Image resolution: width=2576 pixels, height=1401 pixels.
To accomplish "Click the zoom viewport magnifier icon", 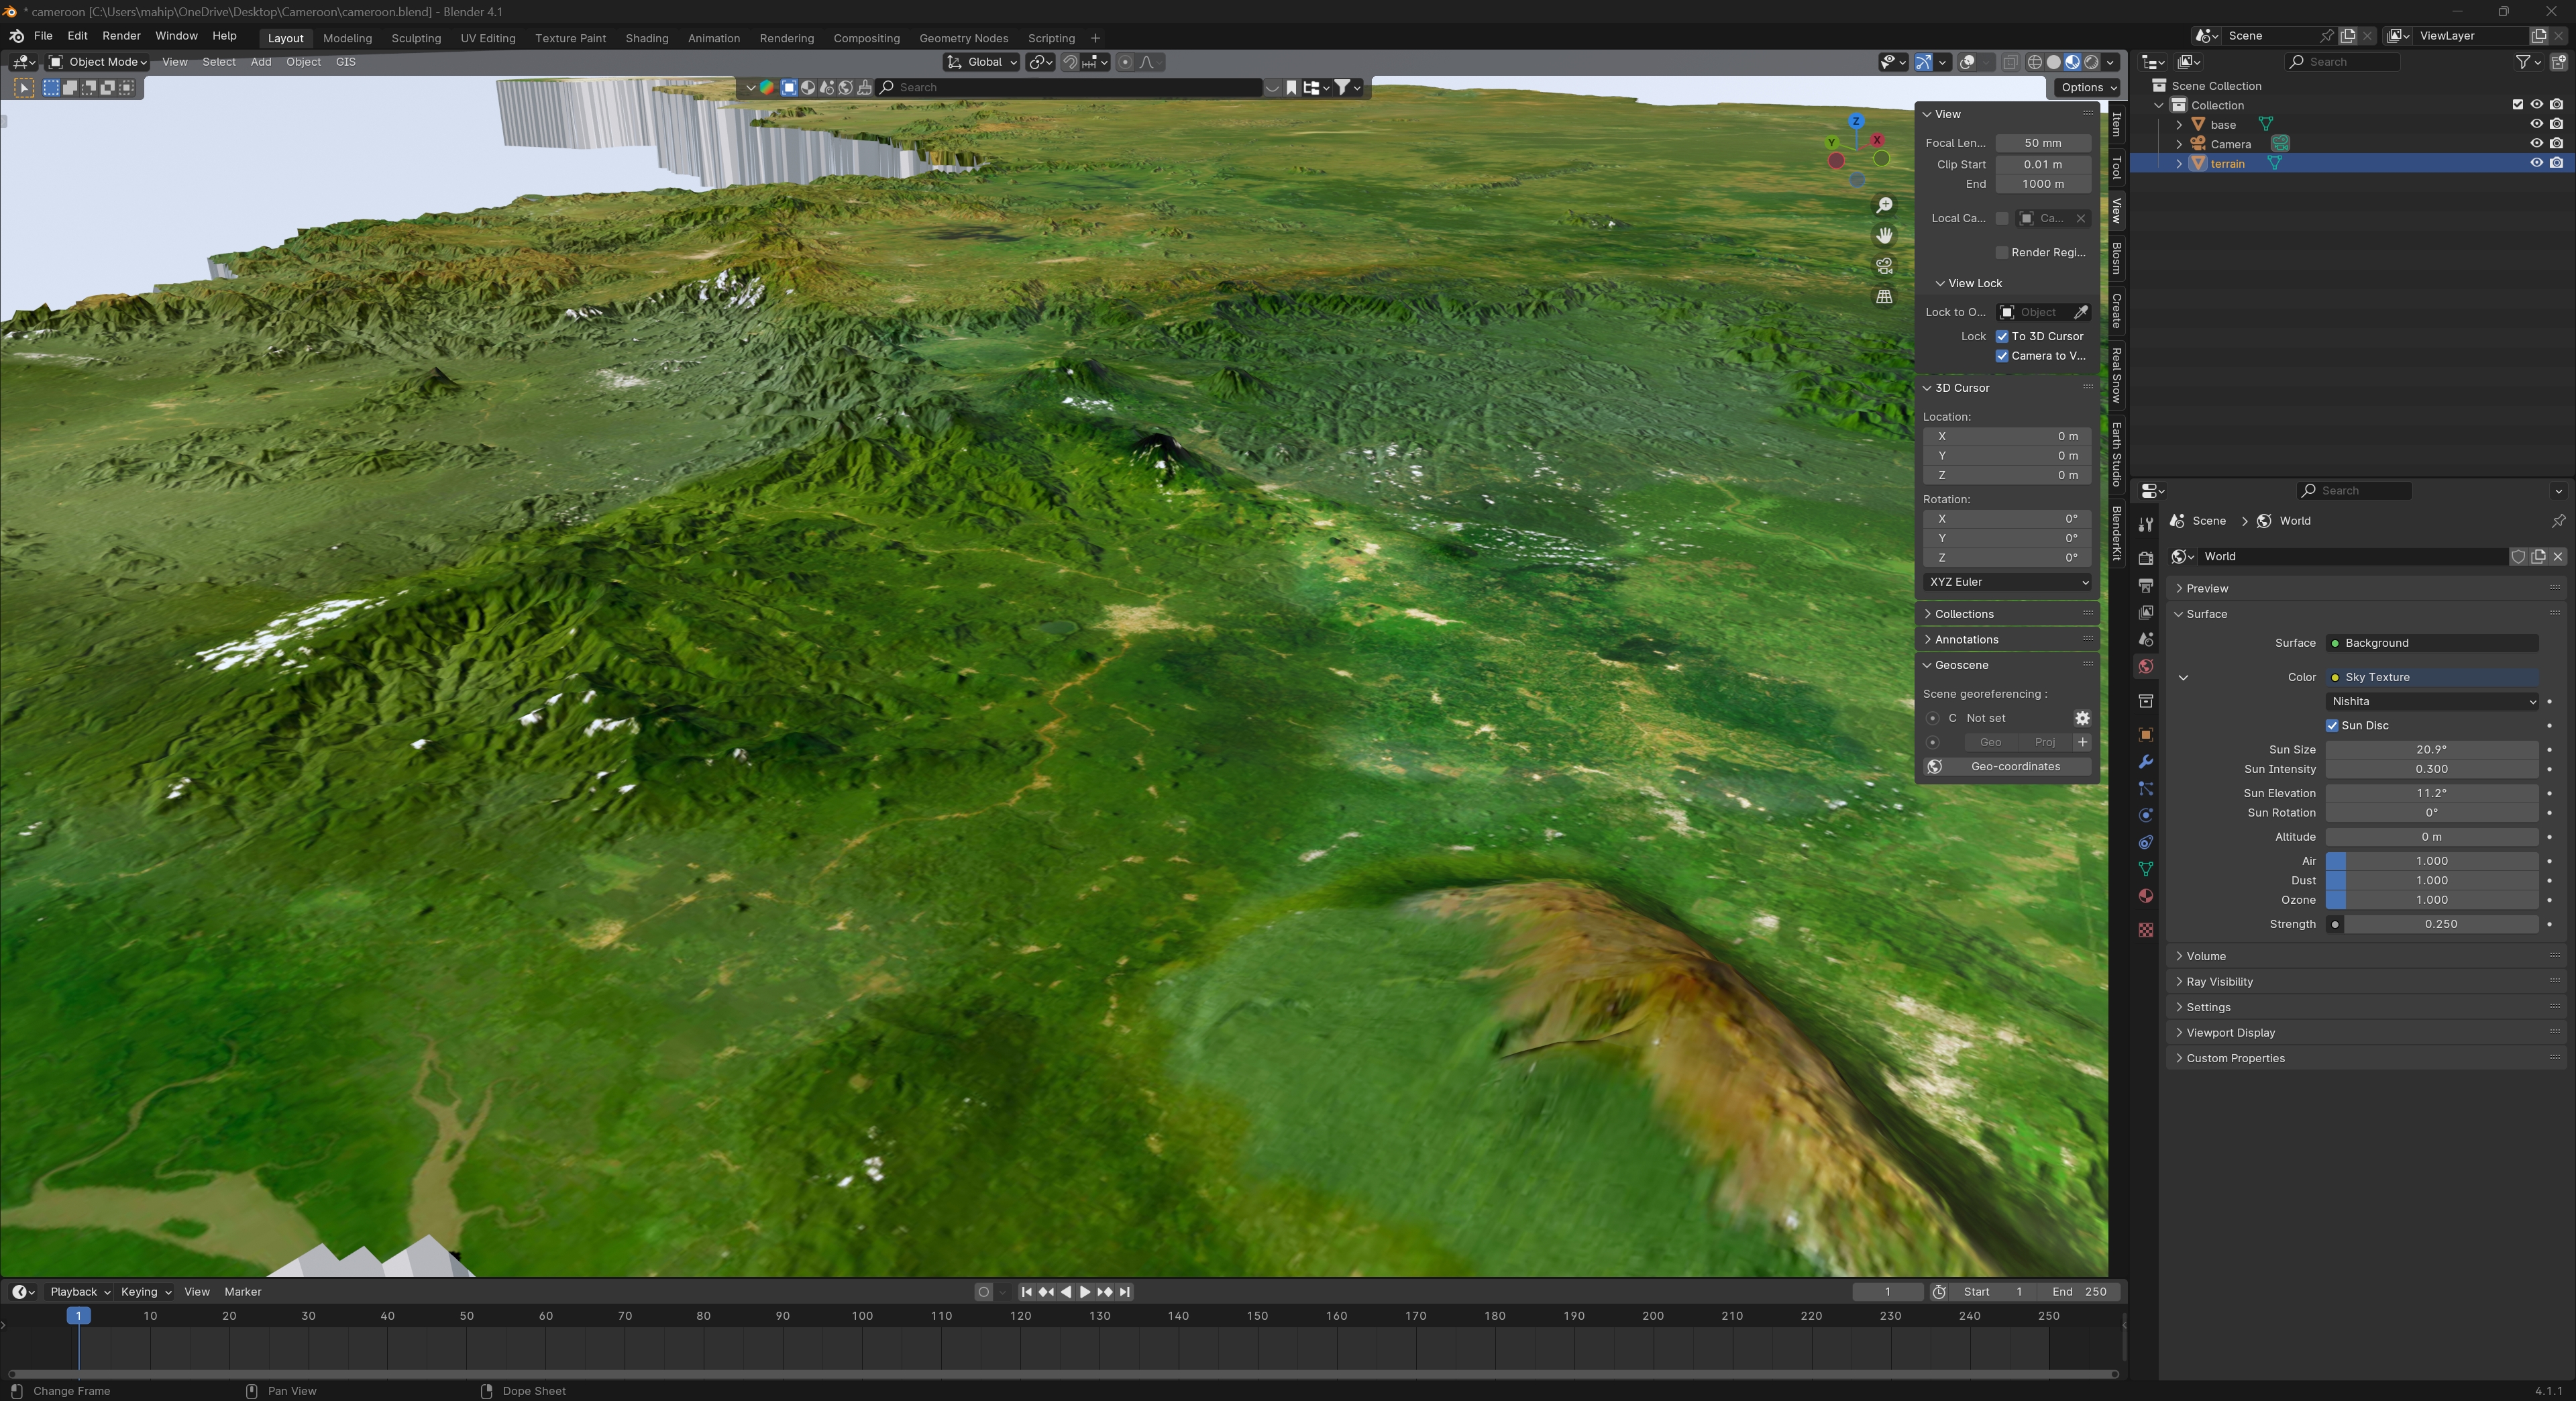I will tap(1884, 205).
